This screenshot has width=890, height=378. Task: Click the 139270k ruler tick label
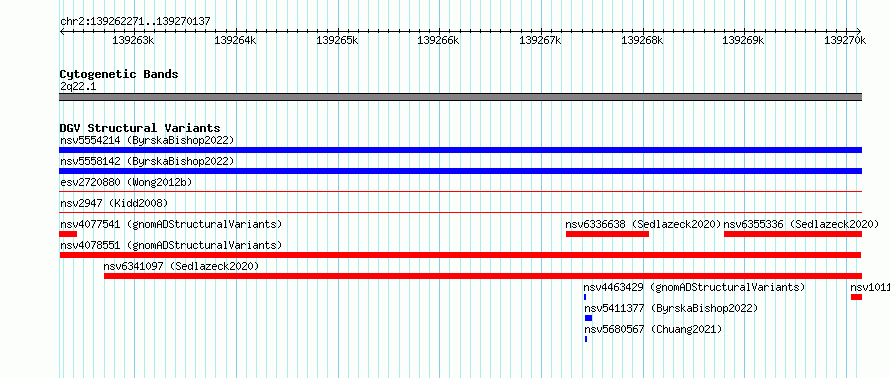[846, 40]
